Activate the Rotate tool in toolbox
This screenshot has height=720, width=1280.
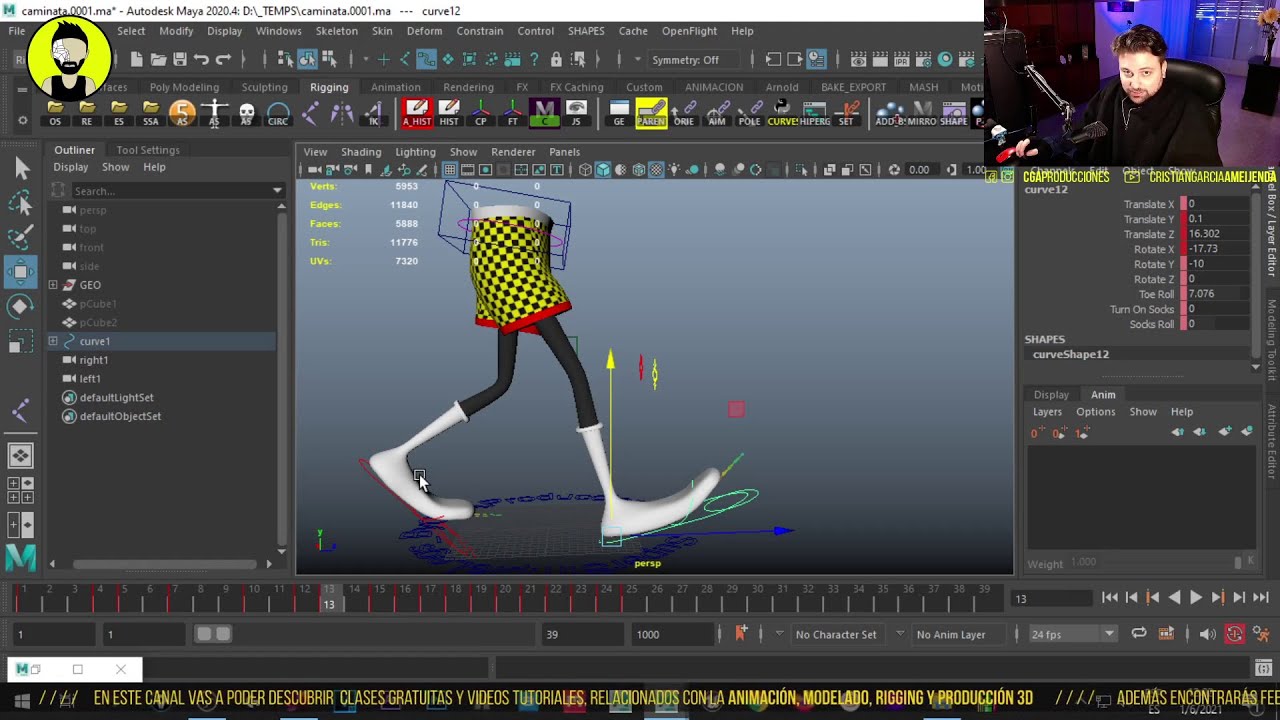(x=21, y=307)
